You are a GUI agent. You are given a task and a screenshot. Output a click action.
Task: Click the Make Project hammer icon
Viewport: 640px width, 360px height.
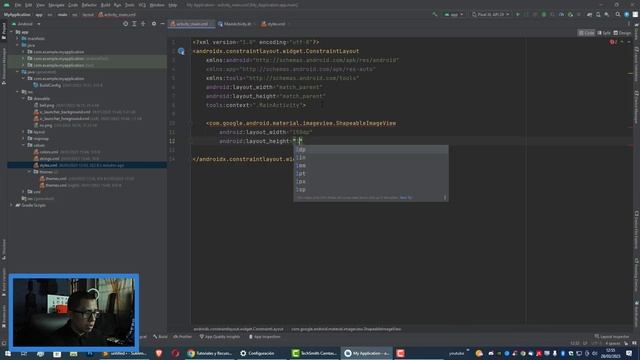tap(435, 14)
